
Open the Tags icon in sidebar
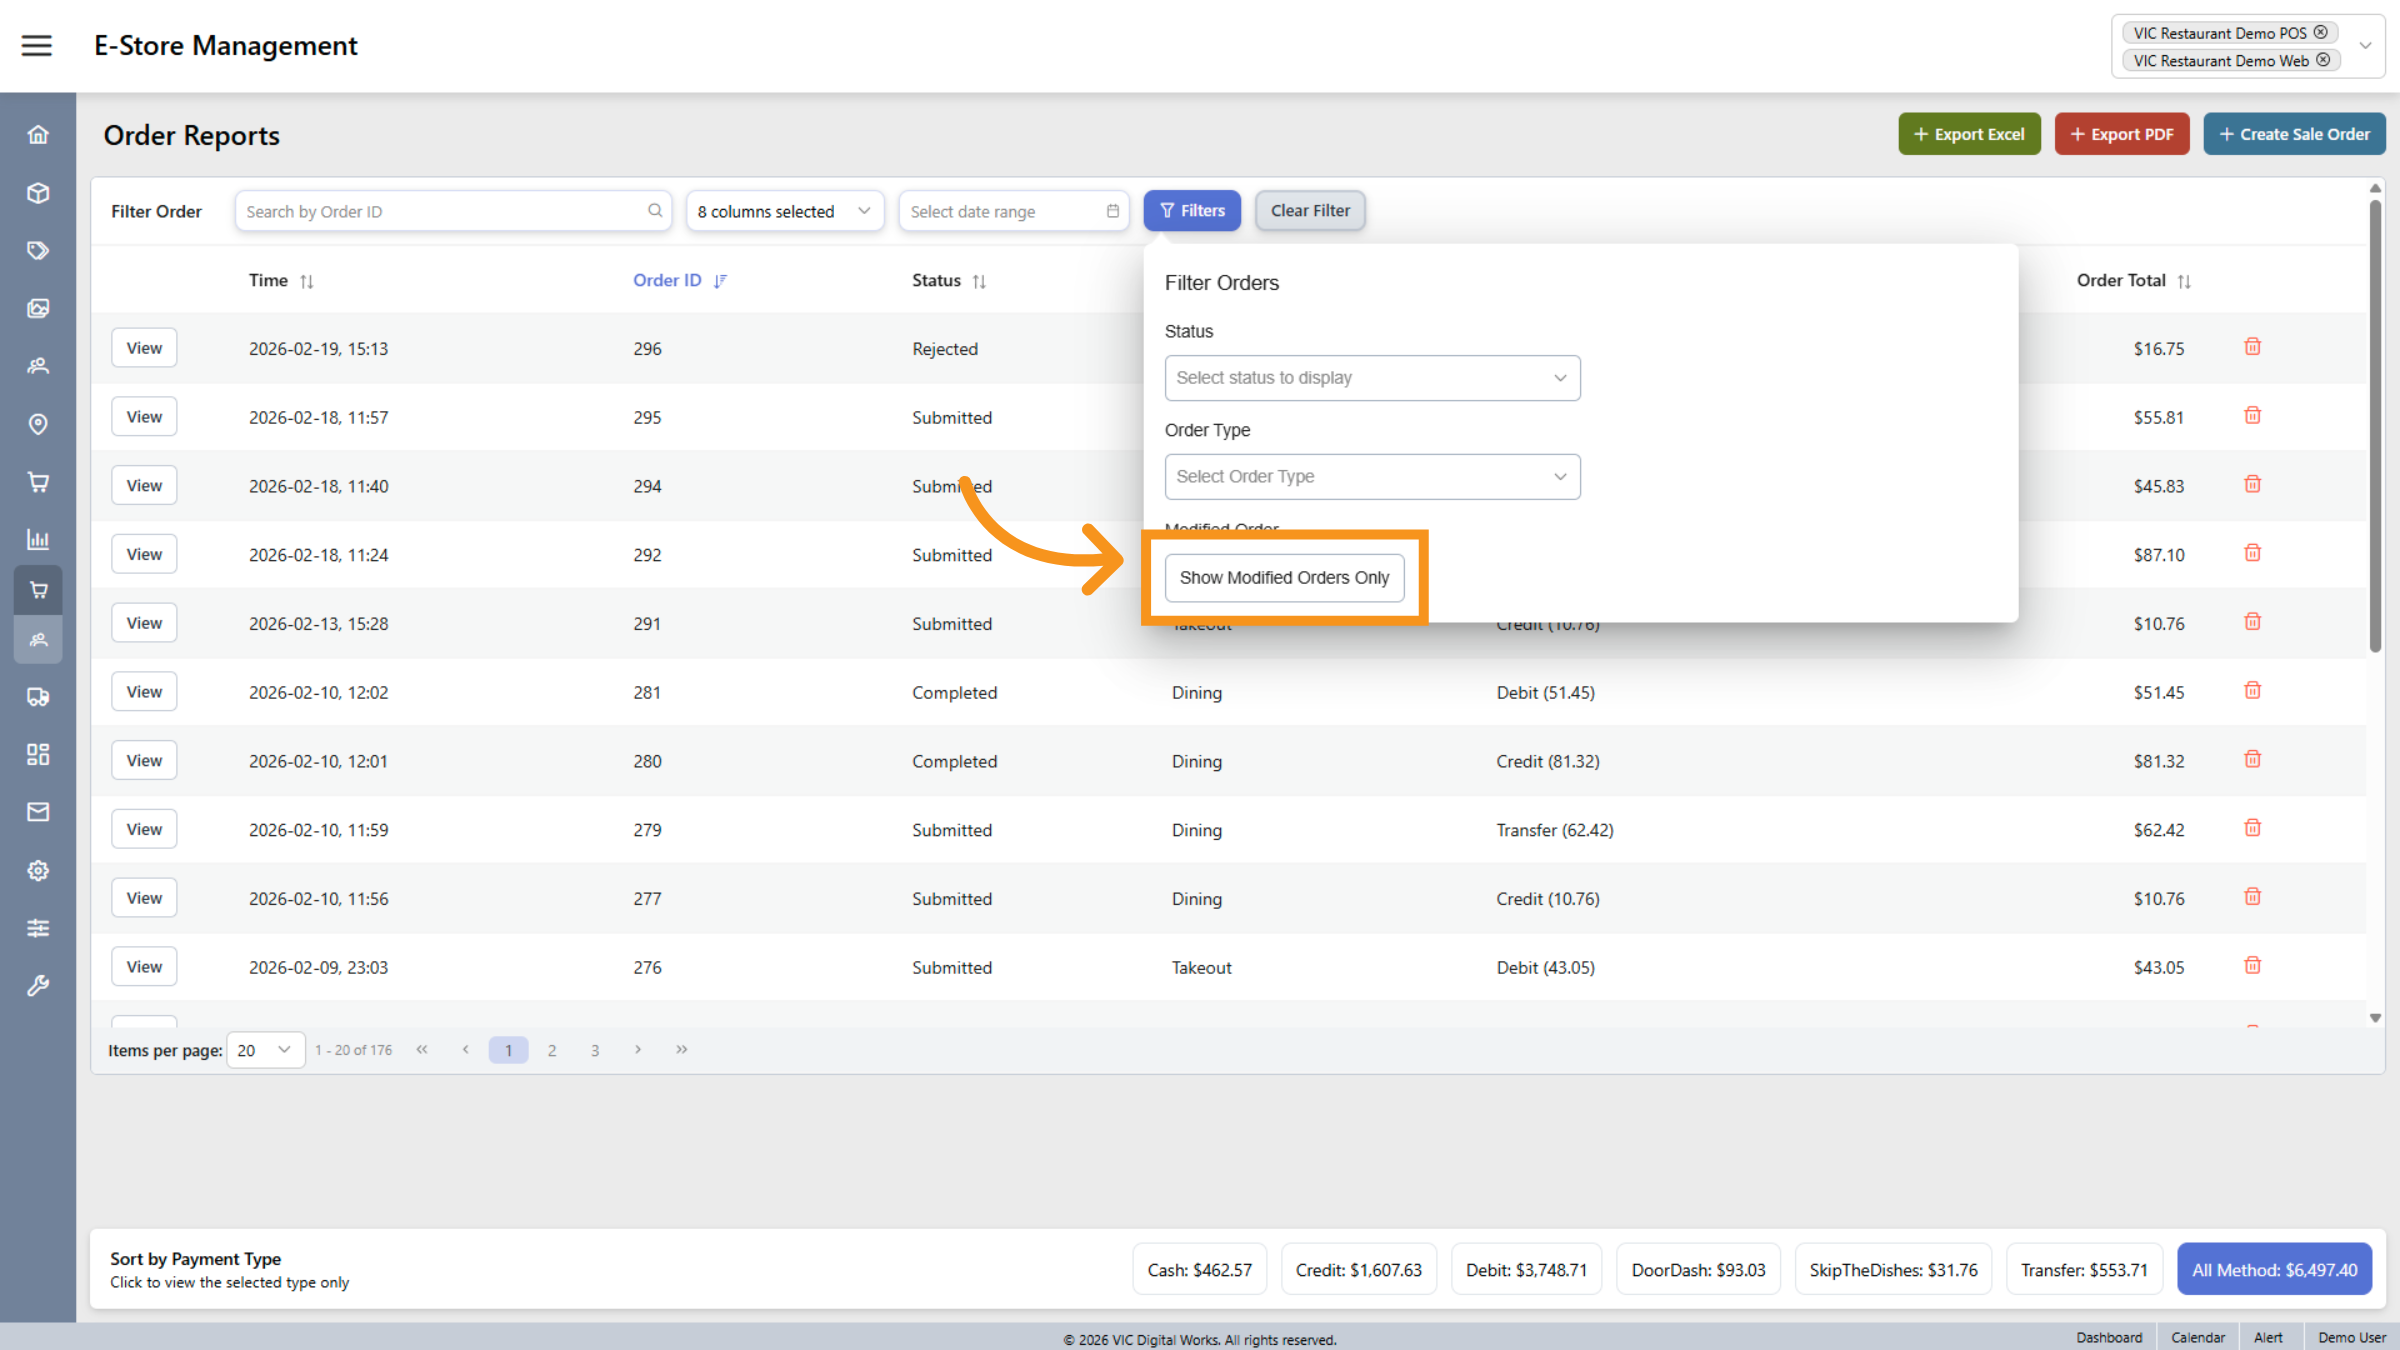pyautogui.click(x=38, y=250)
